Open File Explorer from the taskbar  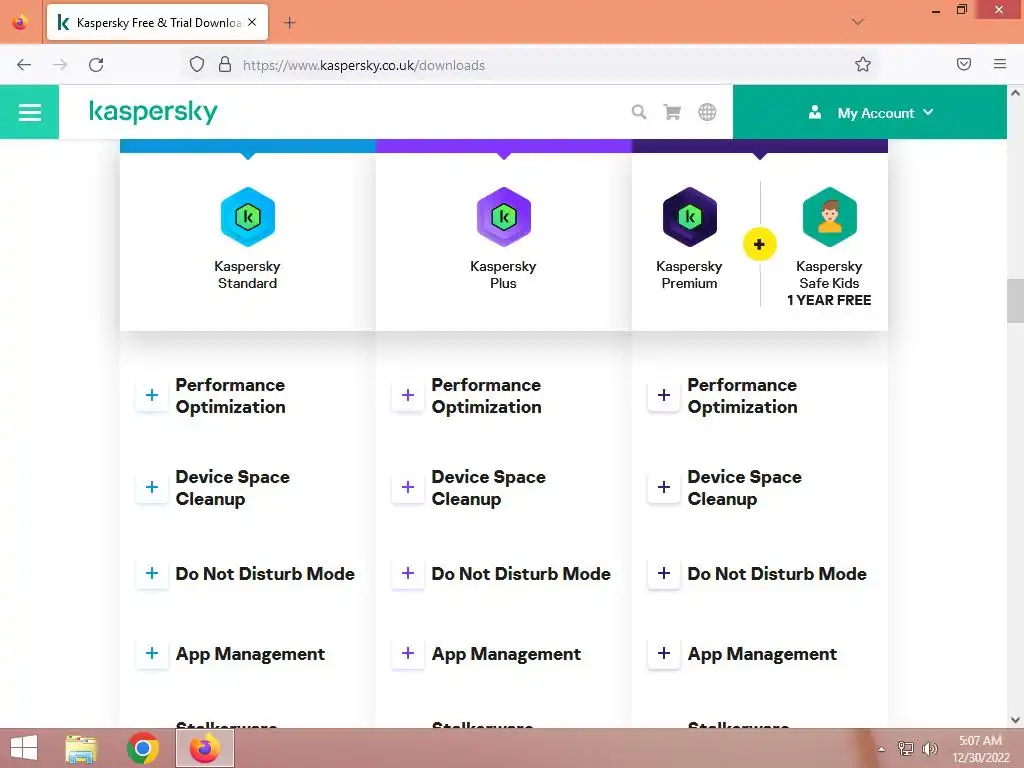(x=82, y=748)
